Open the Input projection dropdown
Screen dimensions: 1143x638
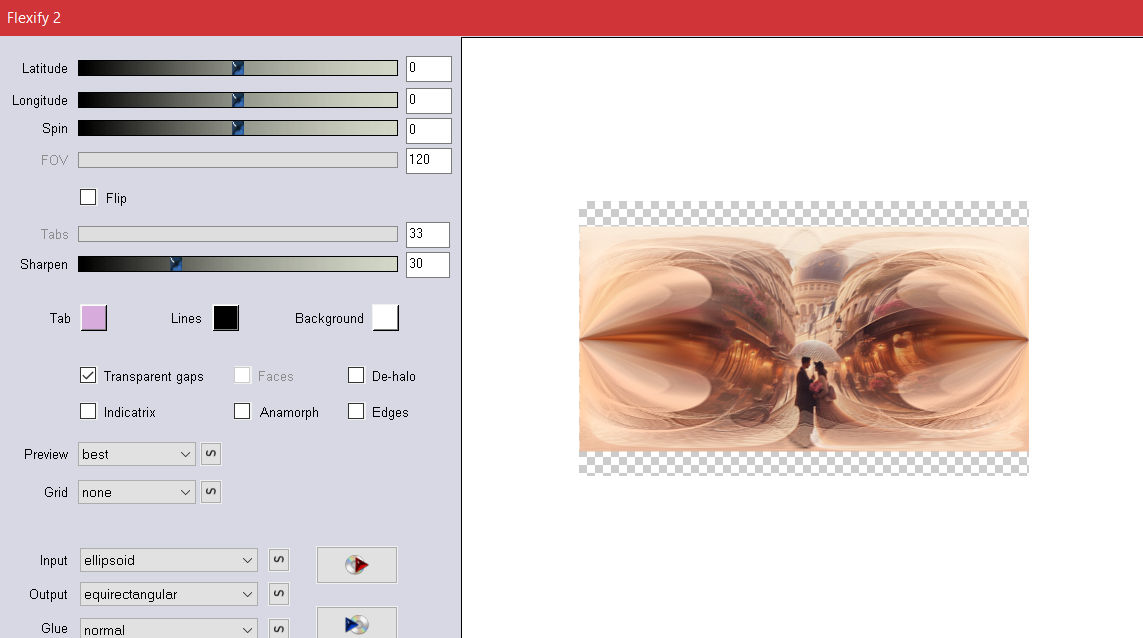tap(168, 560)
